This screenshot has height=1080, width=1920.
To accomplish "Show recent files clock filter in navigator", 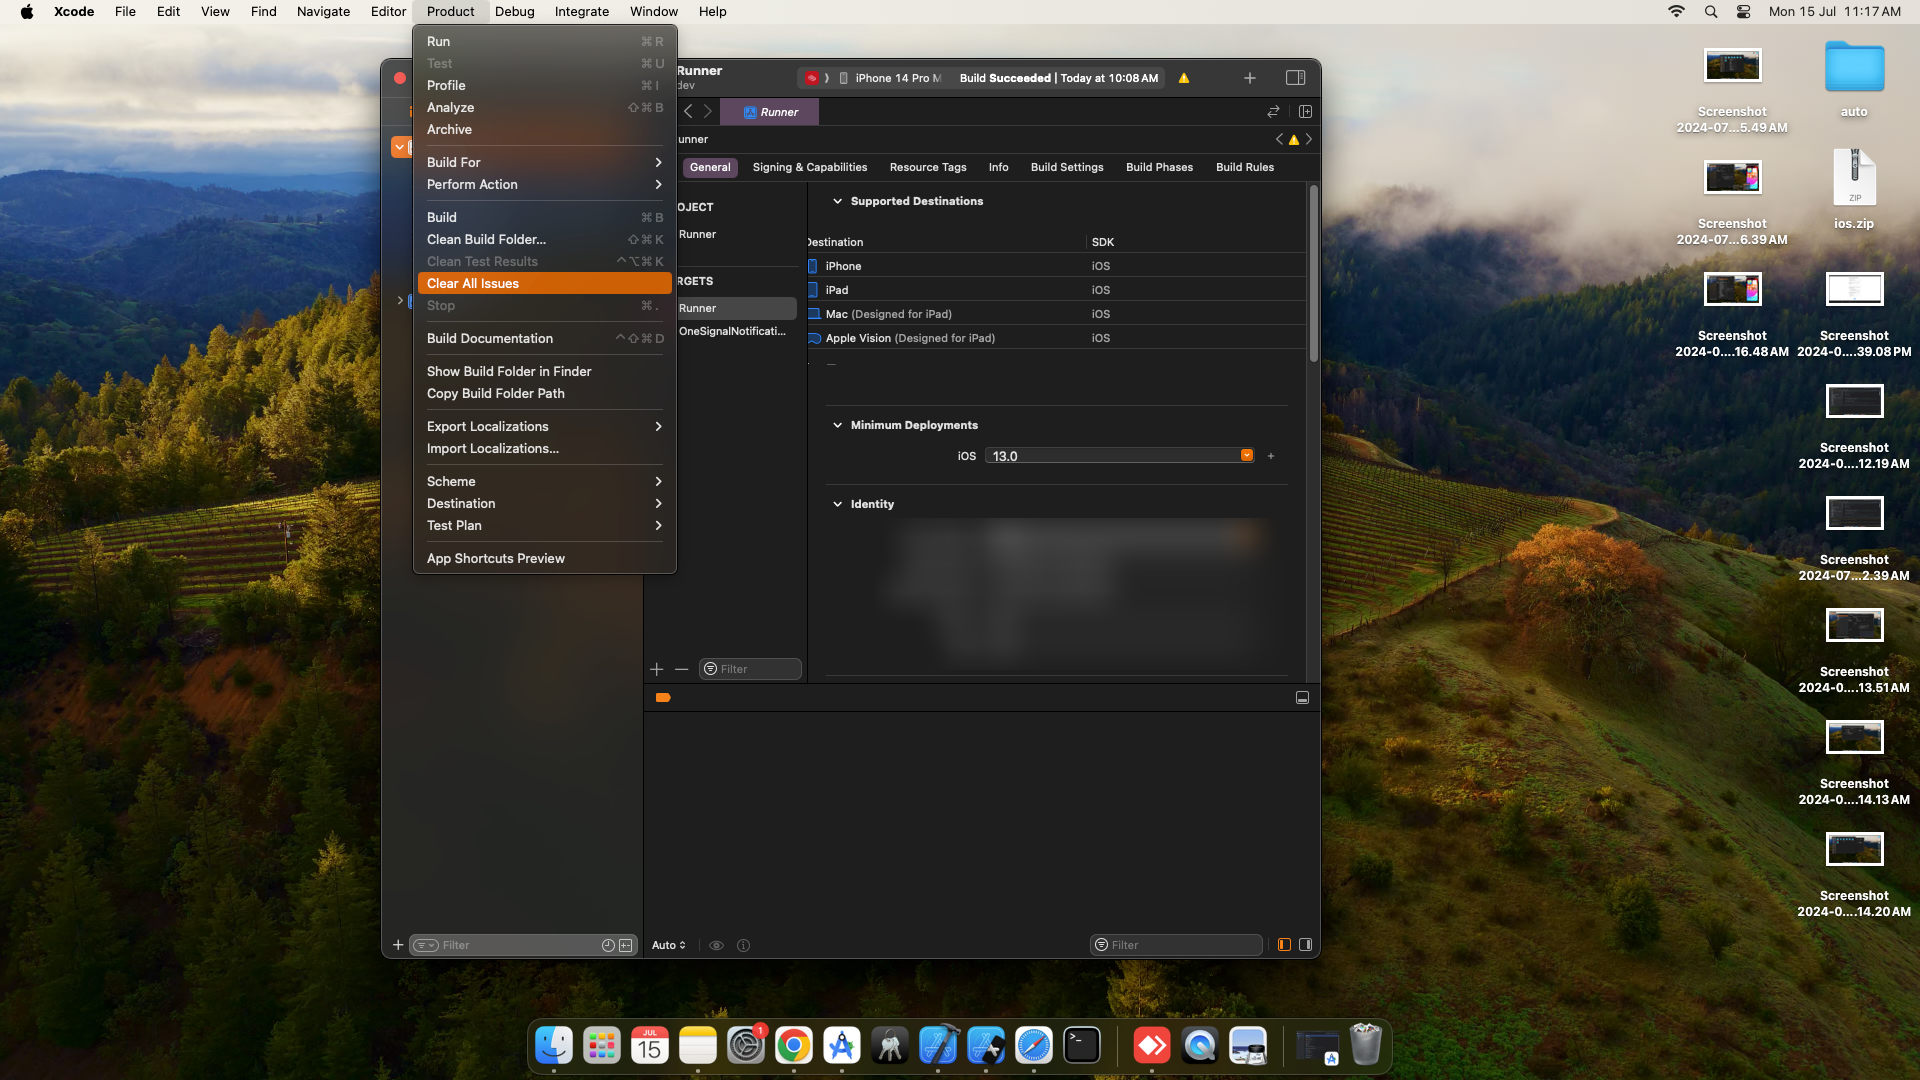I will (x=608, y=945).
